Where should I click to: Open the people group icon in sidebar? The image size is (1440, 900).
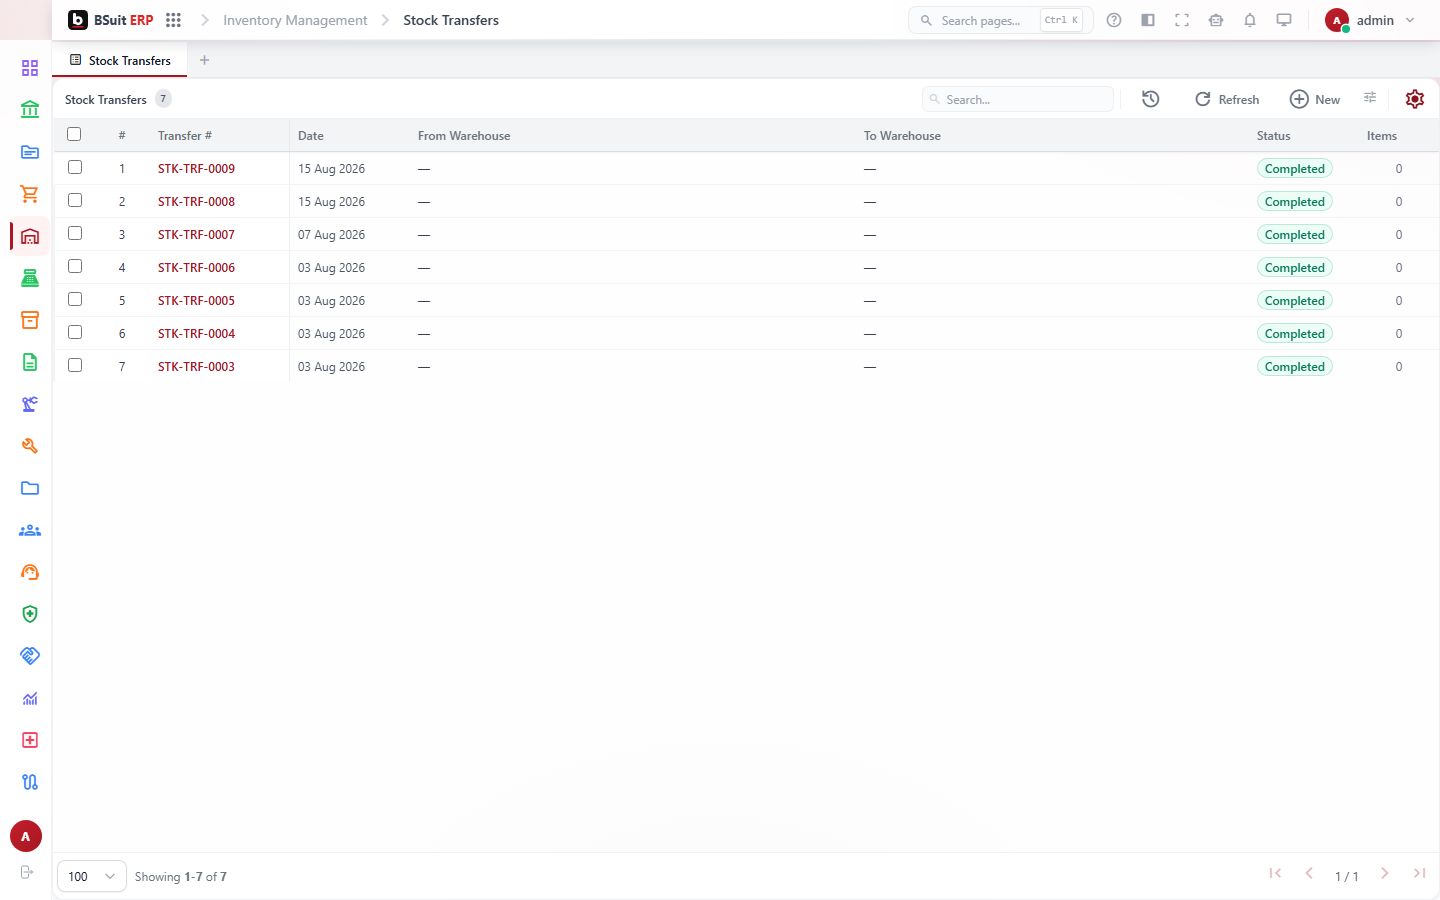click(30, 530)
